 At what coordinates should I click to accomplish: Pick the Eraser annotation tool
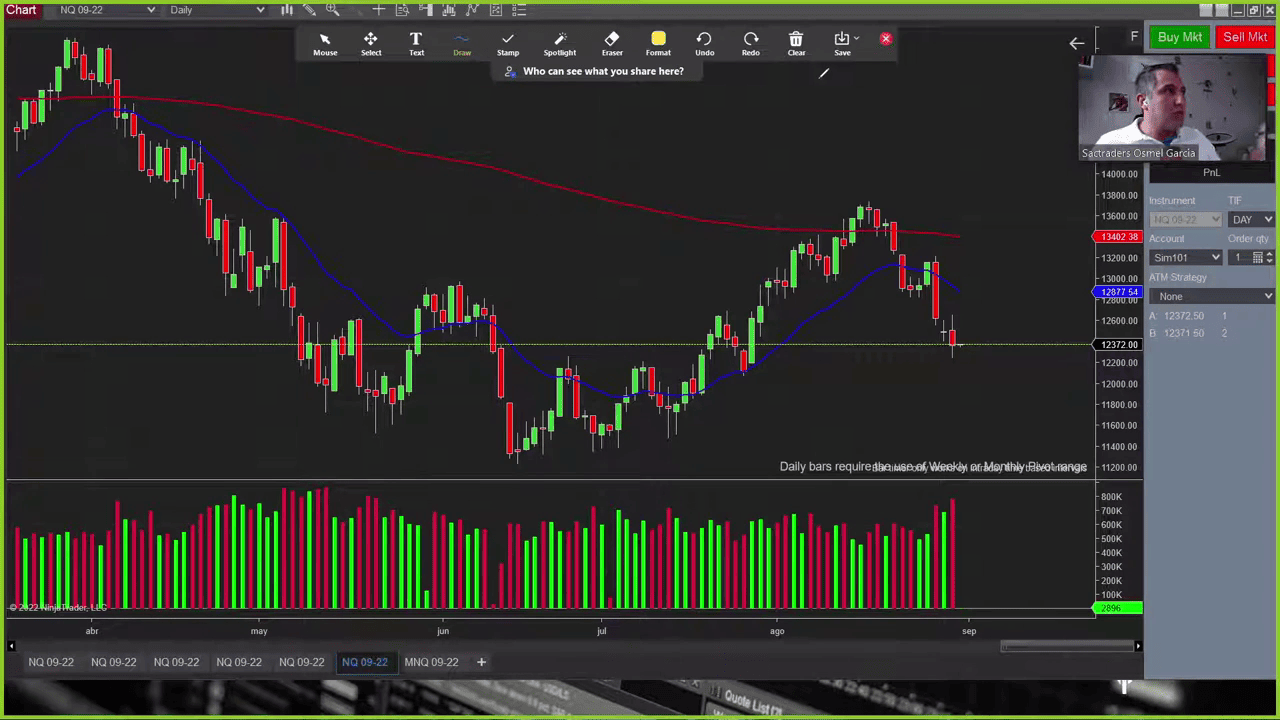612,43
